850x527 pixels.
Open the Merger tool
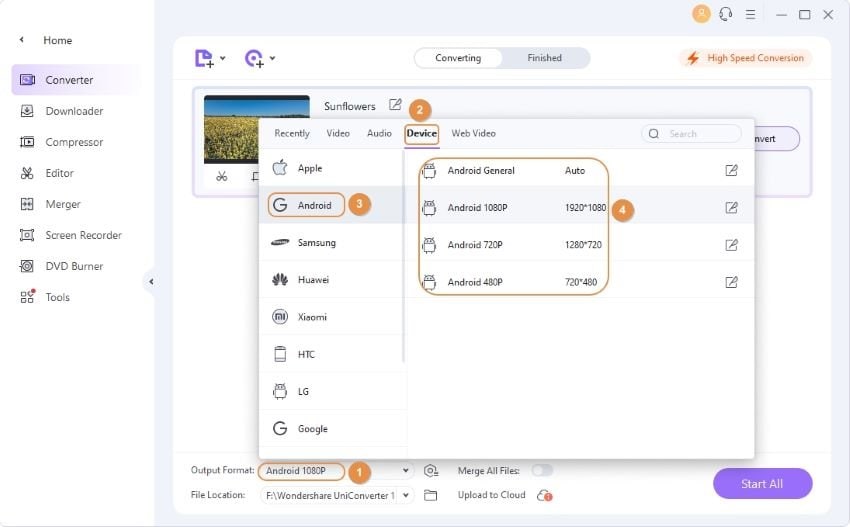coord(50,204)
